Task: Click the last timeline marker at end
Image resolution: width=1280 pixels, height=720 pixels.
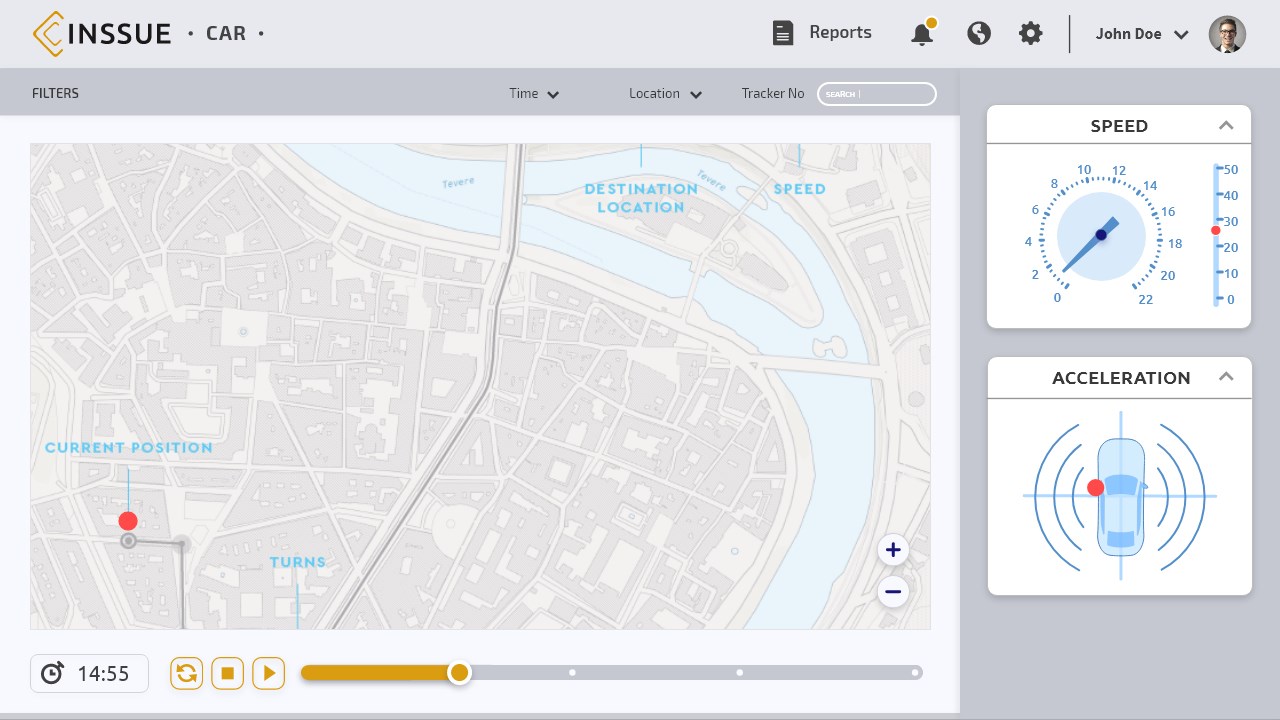Action: pos(915,673)
